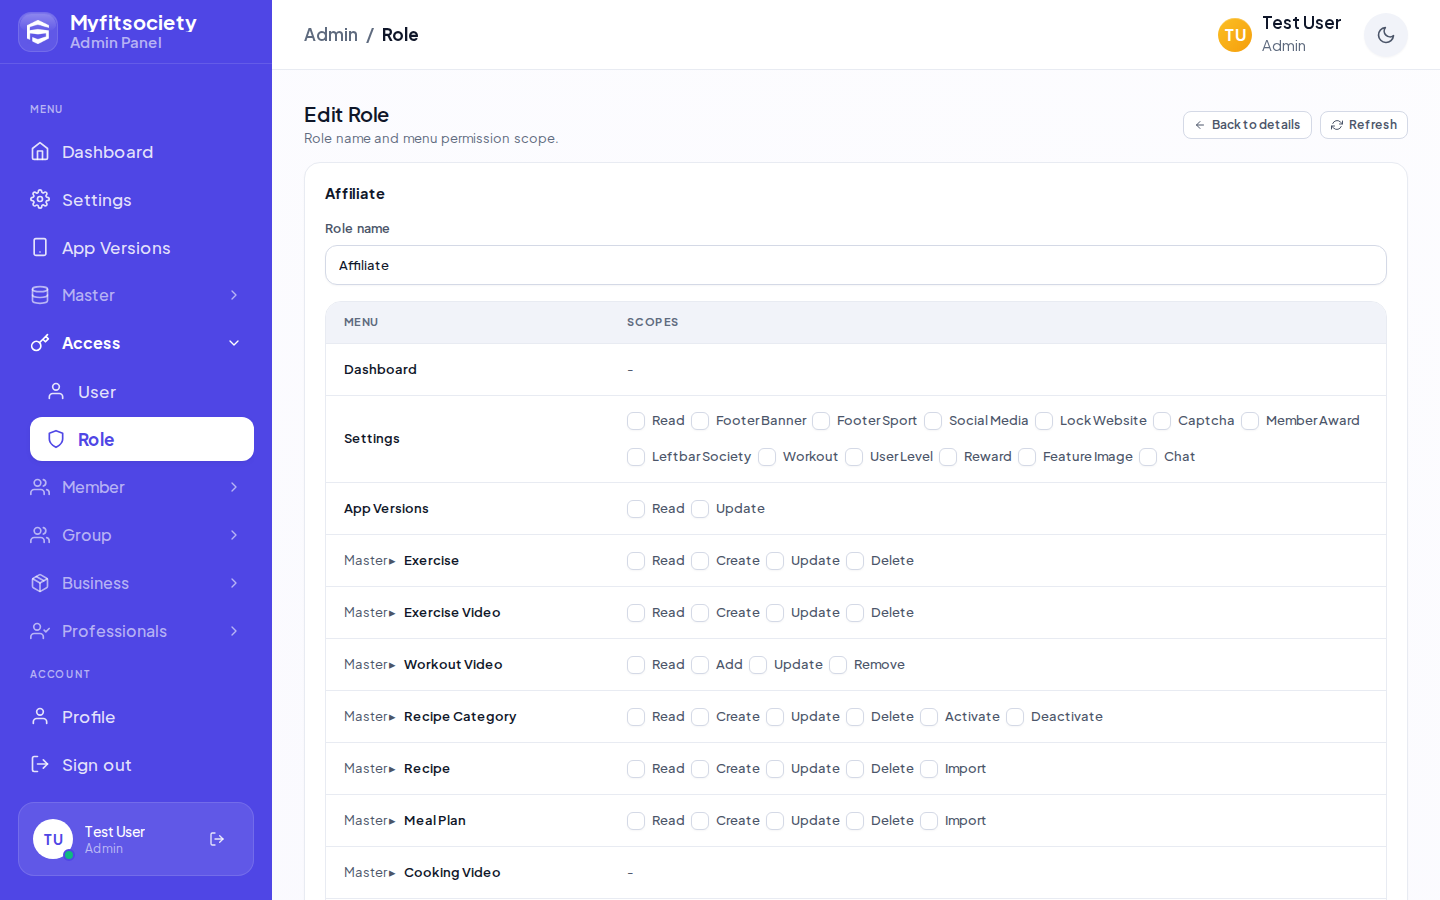Click the Myfitsociety logo icon
Image resolution: width=1440 pixels, height=900 pixels.
(38, 32)
